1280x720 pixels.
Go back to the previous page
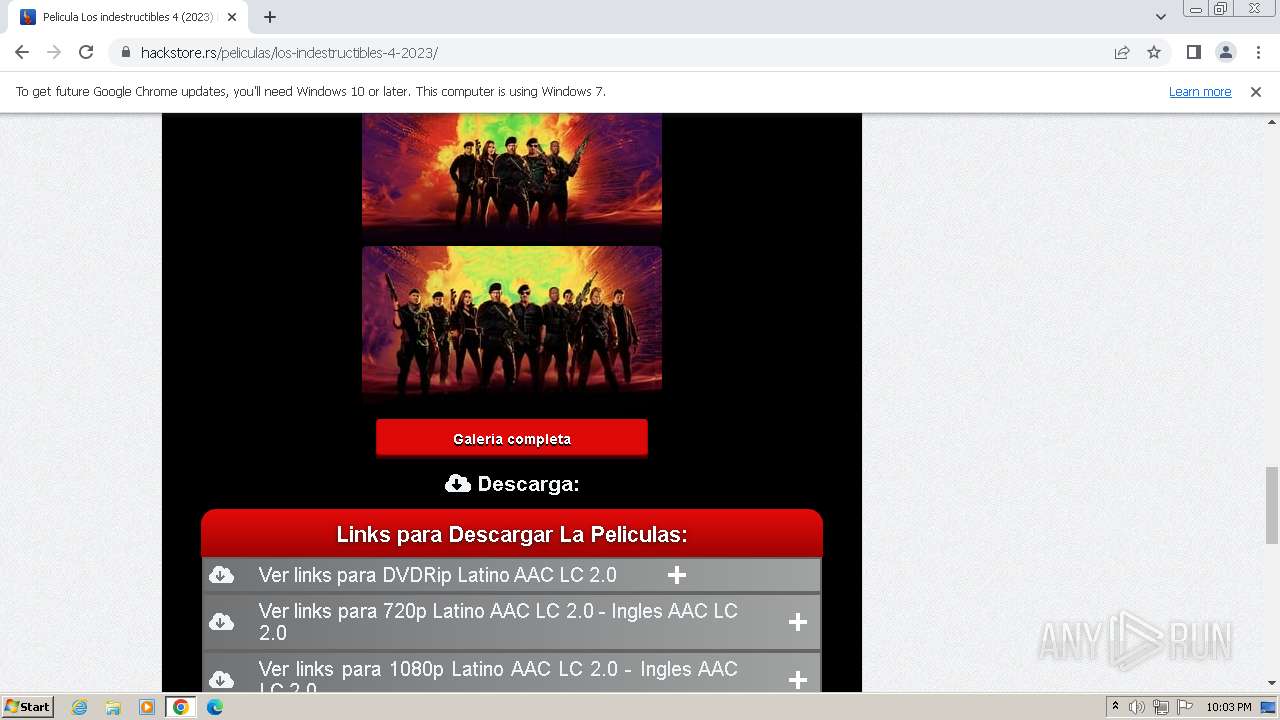click(x=22, y=52)
